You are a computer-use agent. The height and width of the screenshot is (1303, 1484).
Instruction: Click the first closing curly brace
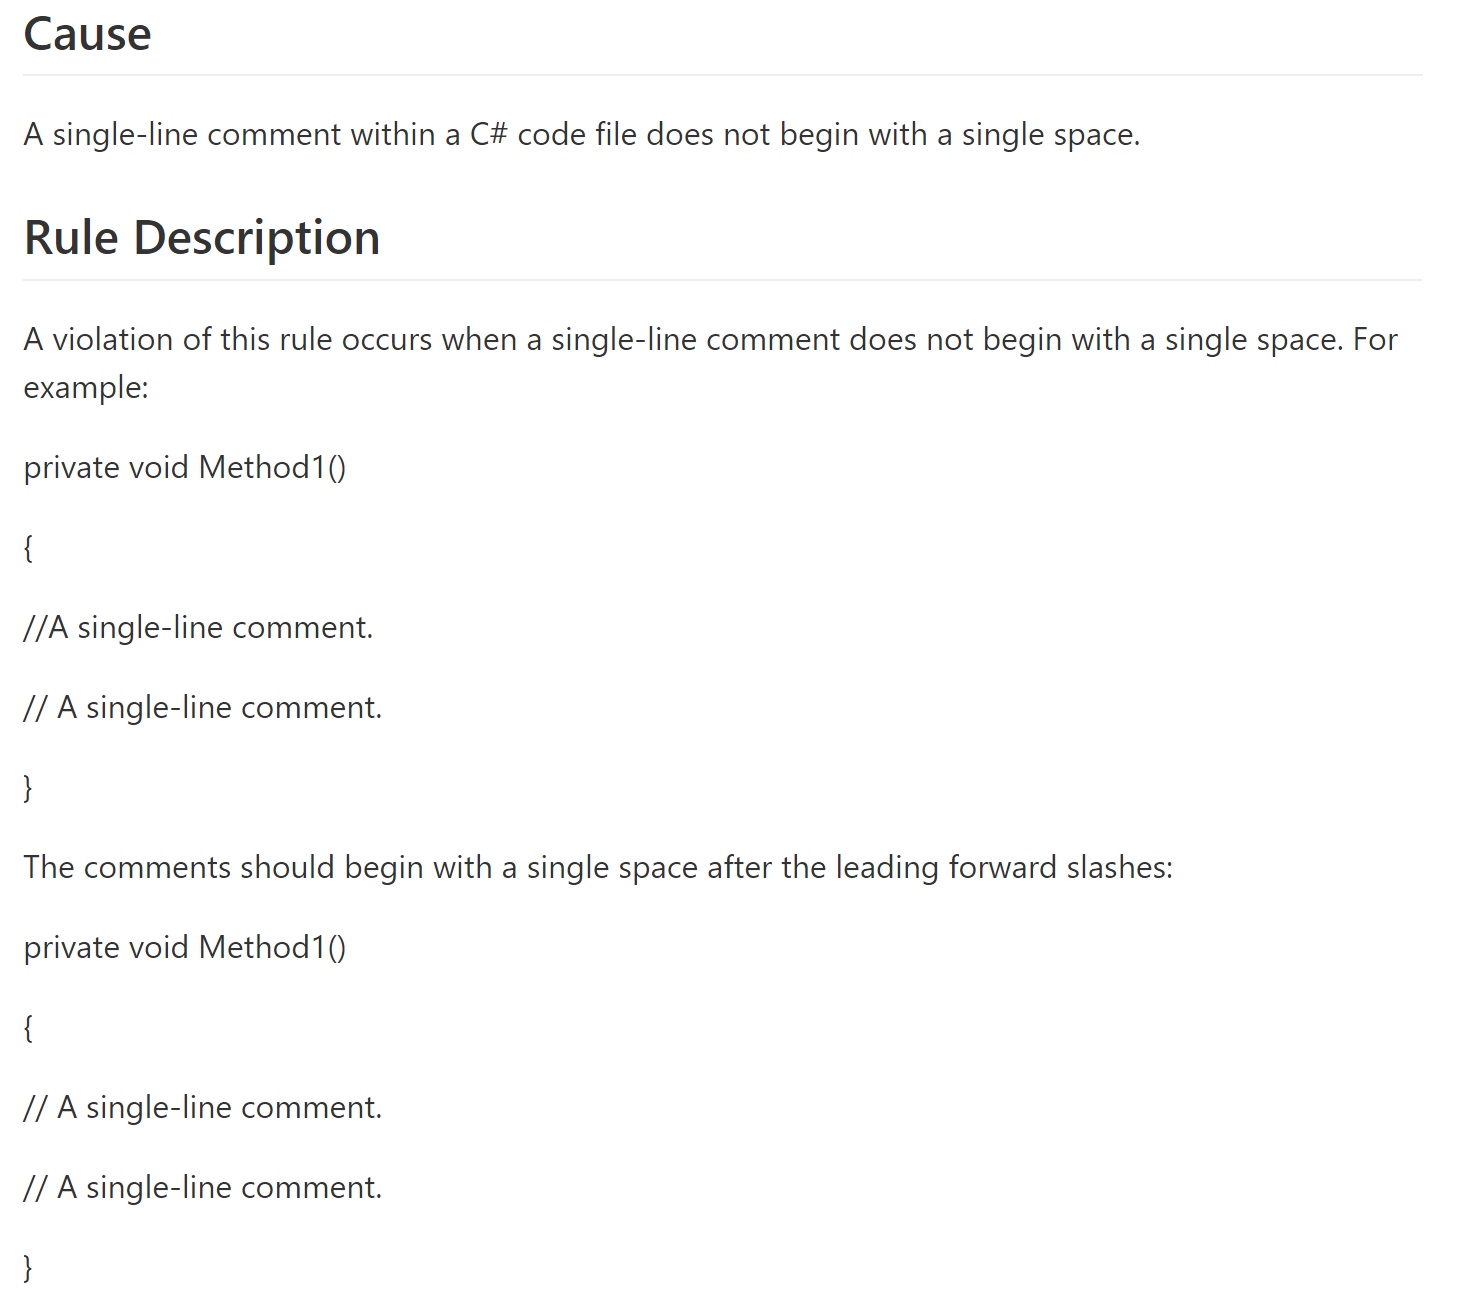point(28,787)
